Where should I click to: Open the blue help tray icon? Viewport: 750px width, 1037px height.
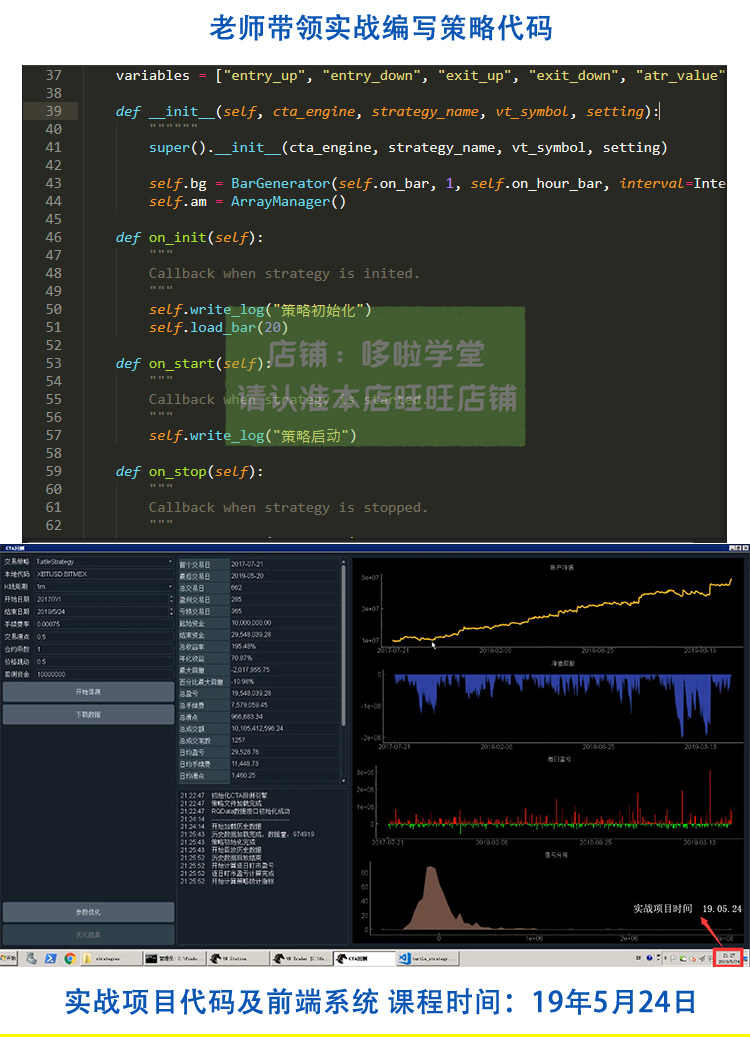click(x=649, y=958)
